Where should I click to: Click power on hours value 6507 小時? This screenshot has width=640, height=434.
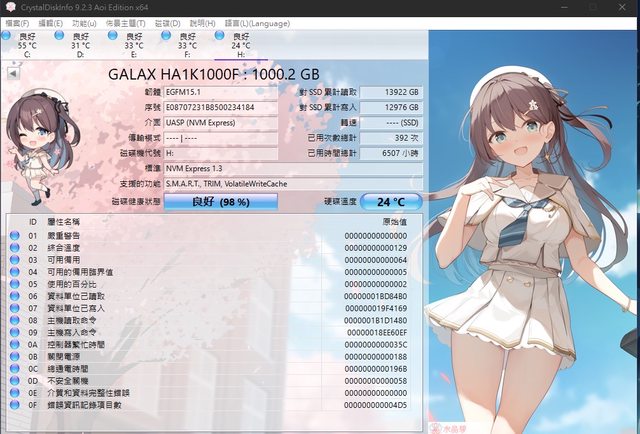tap(391, 154)
